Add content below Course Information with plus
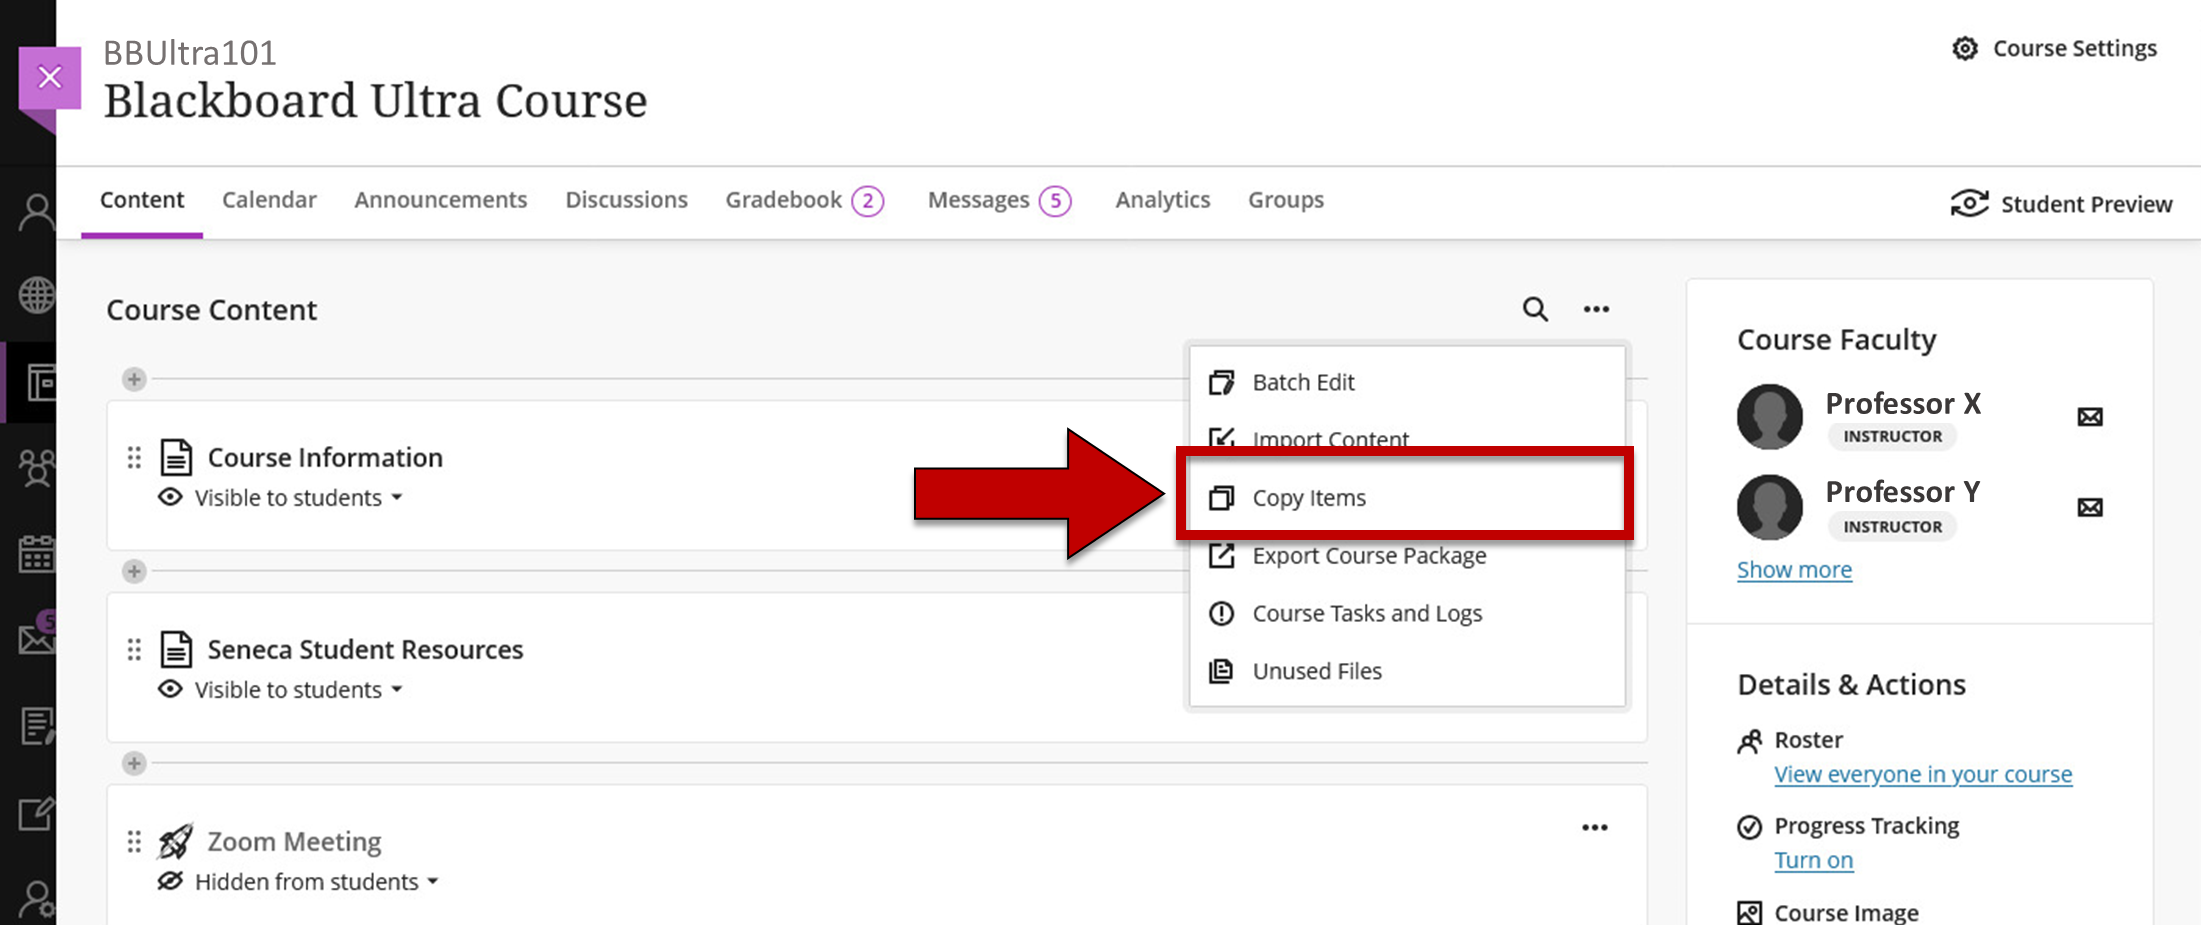This screenshot has height=925, width=2201. [x=134, y=571]
